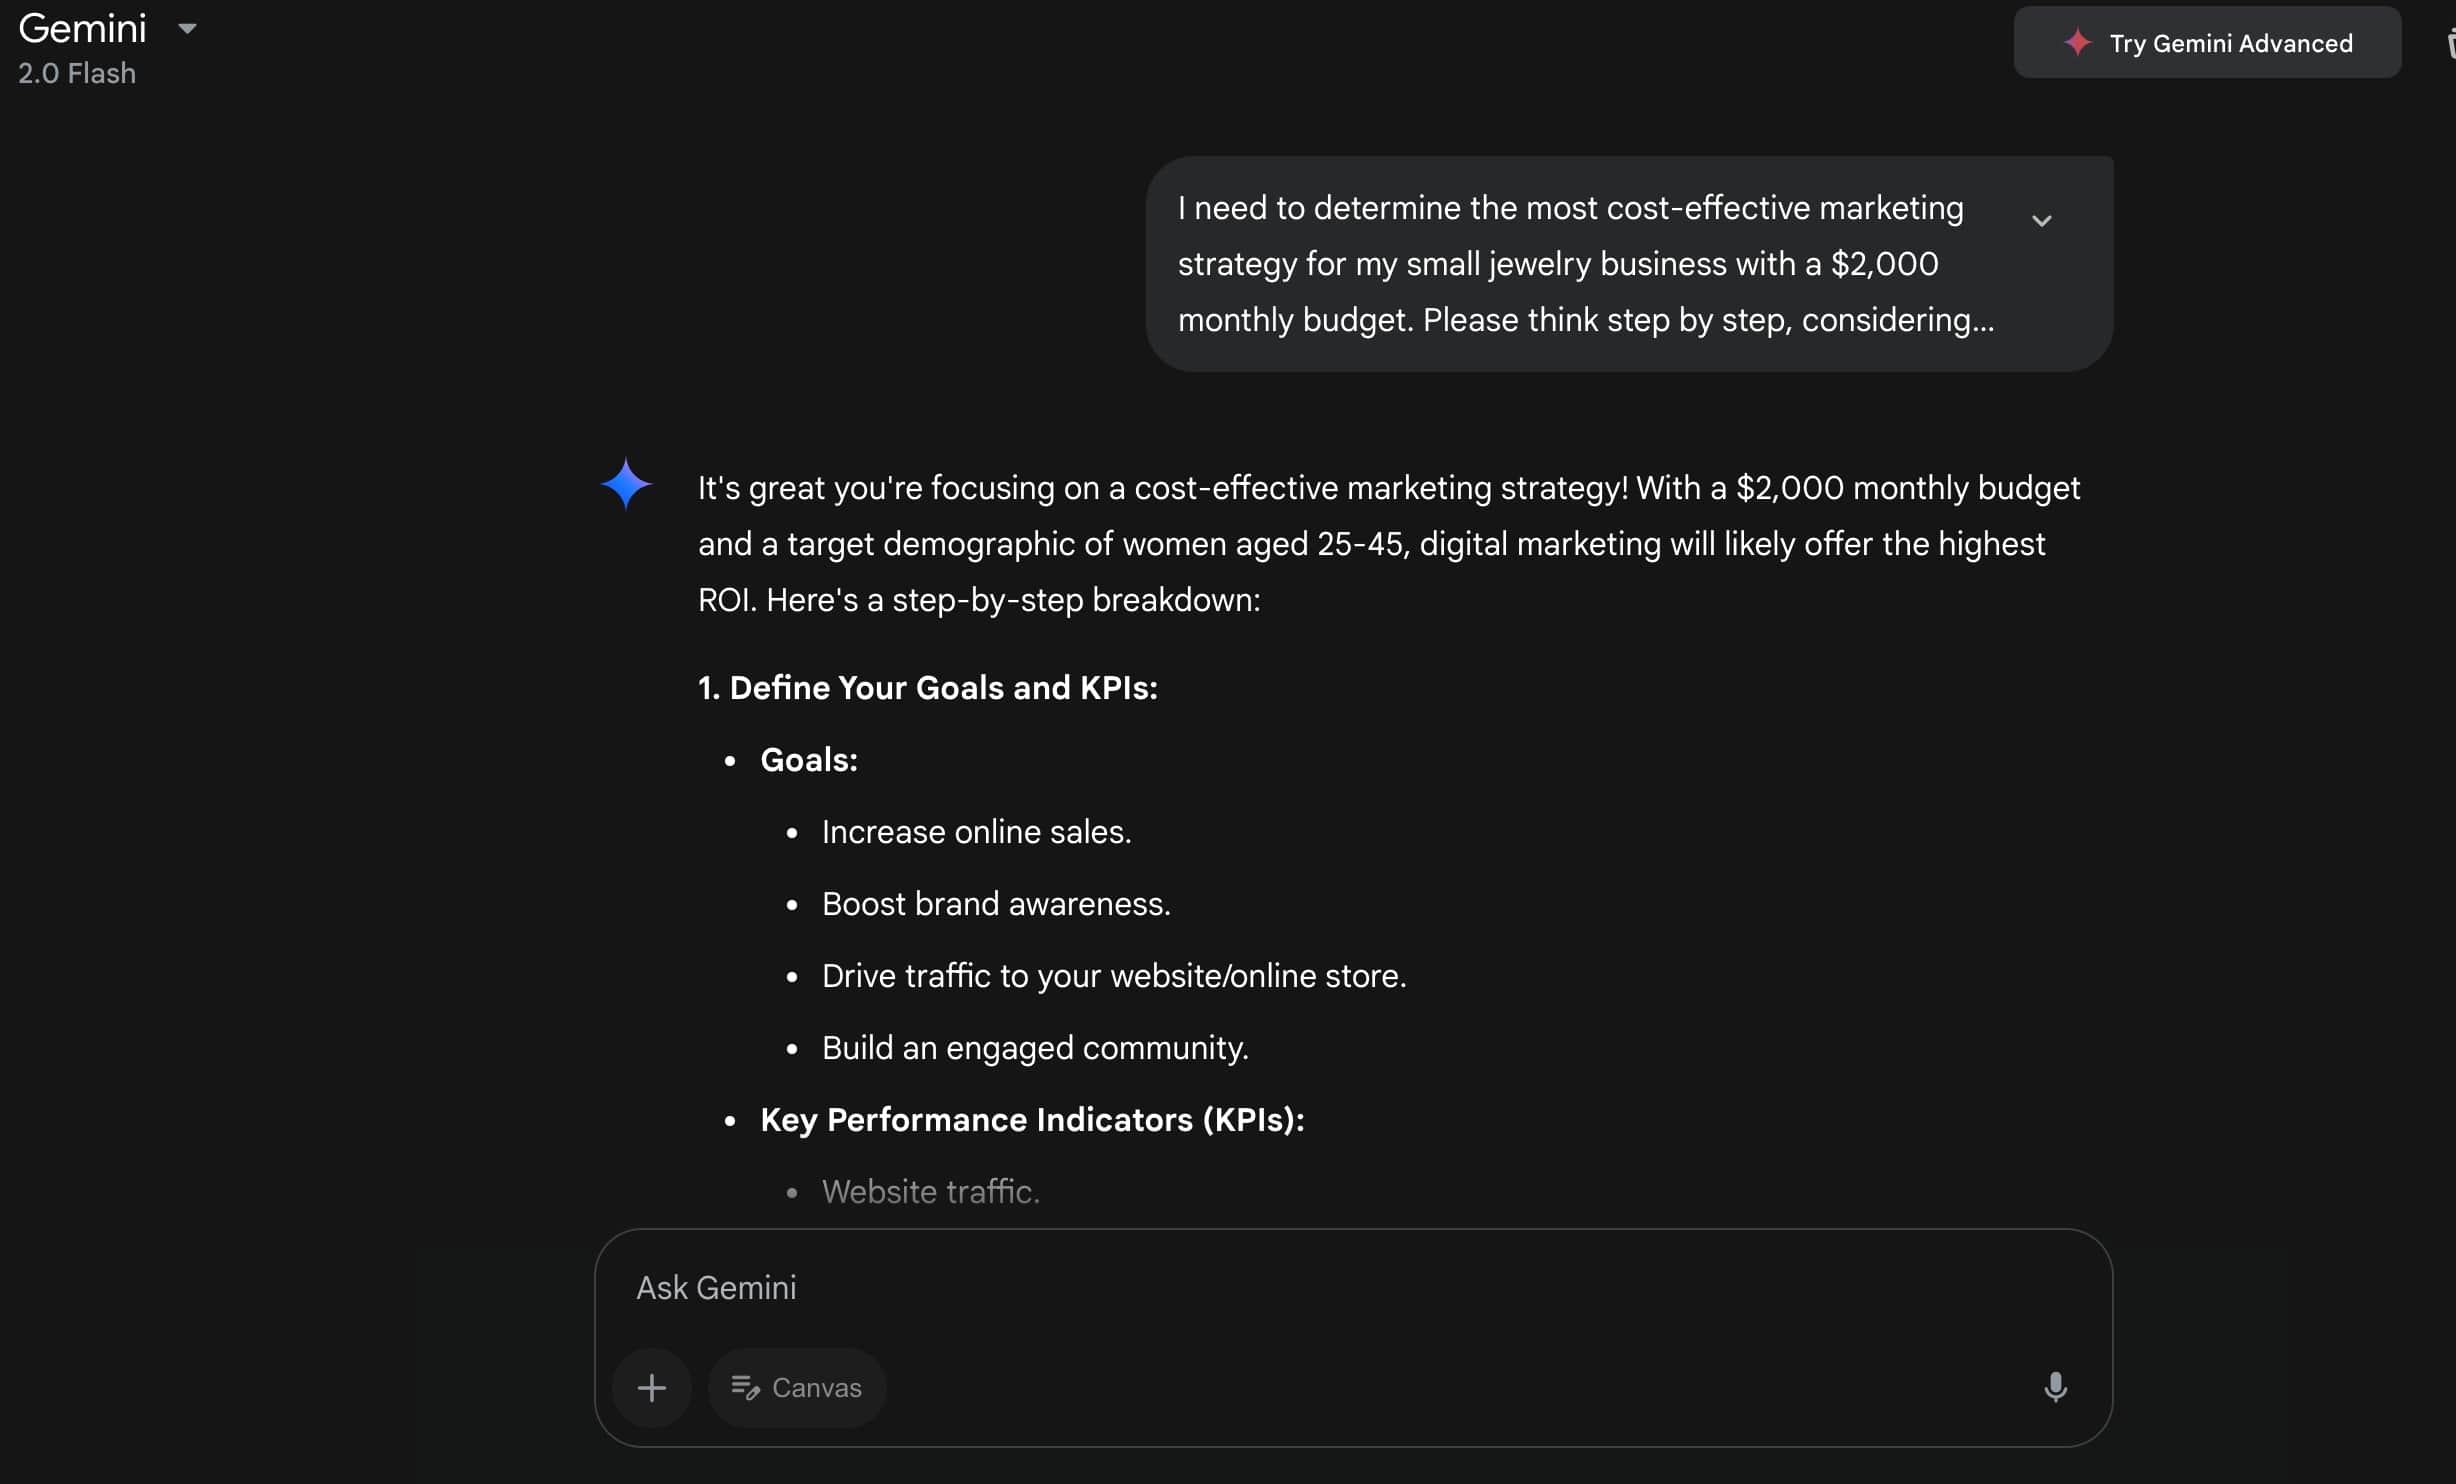The image size is (2456, 1484).
Task: Click the microphone icon for voice input
Action: pyautogui.click(x=2055, y=1387)
